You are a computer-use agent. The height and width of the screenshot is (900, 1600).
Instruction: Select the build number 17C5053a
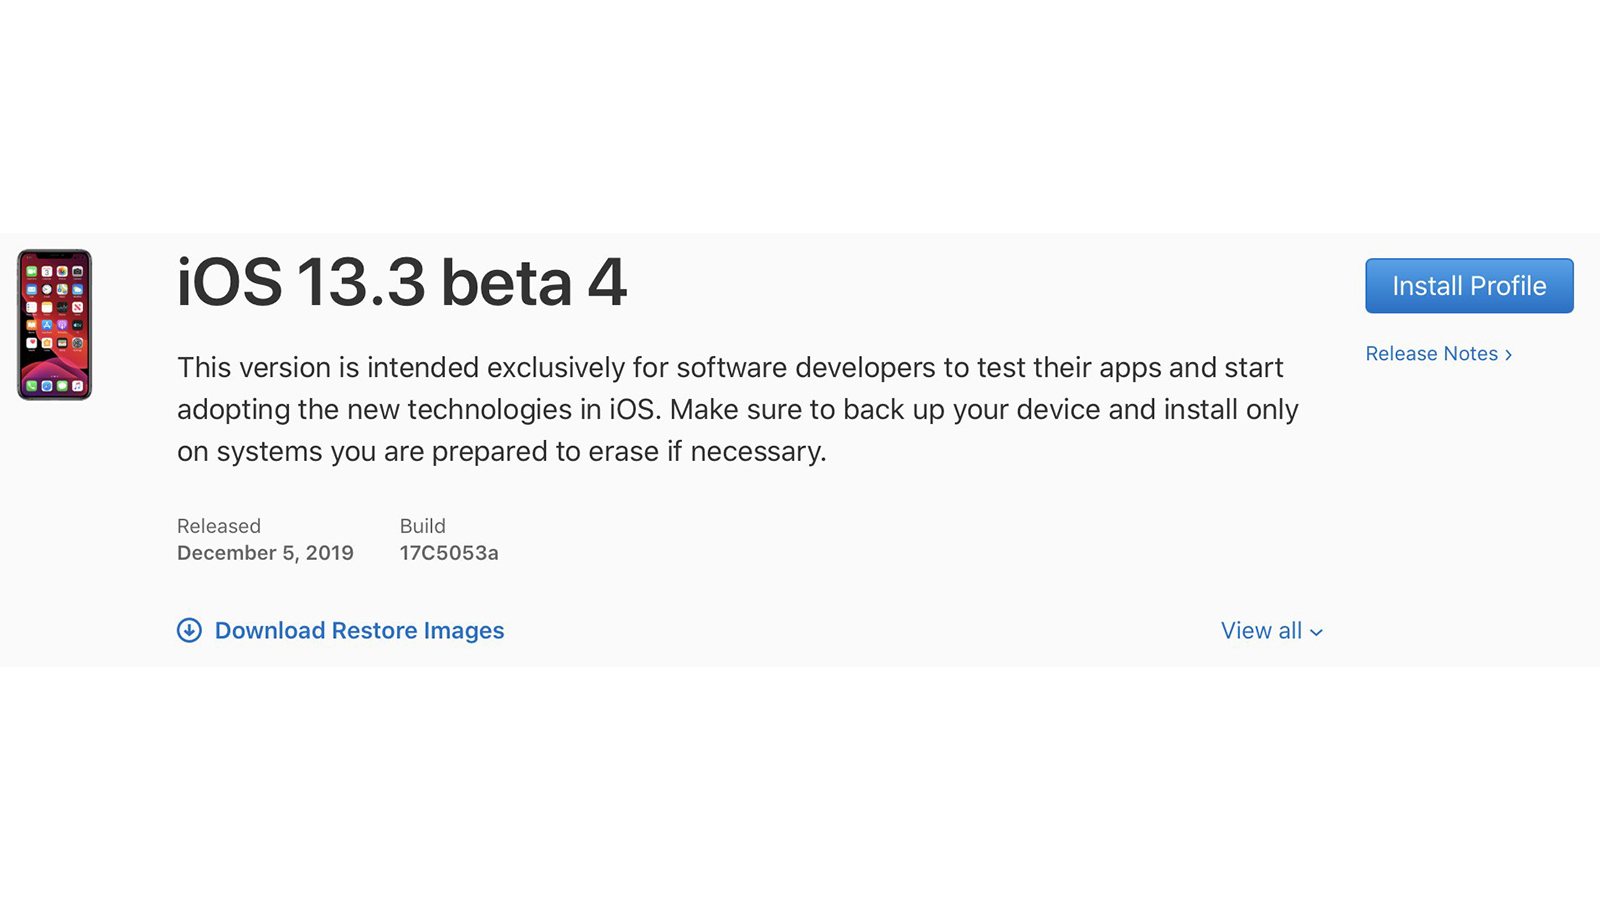point(449,553)
